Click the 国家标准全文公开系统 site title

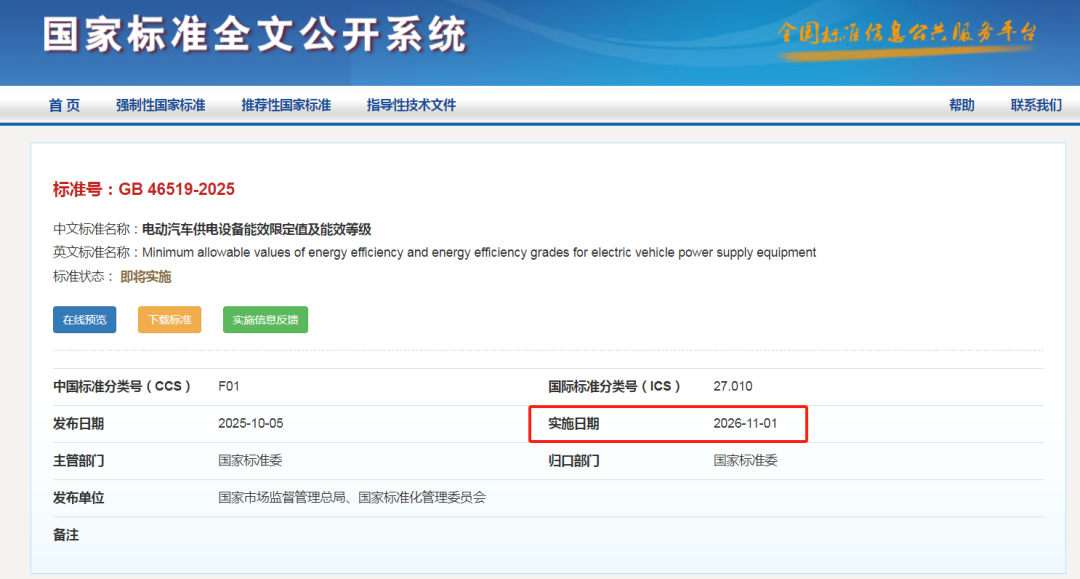pyautogui.click(x=255, y=35)
